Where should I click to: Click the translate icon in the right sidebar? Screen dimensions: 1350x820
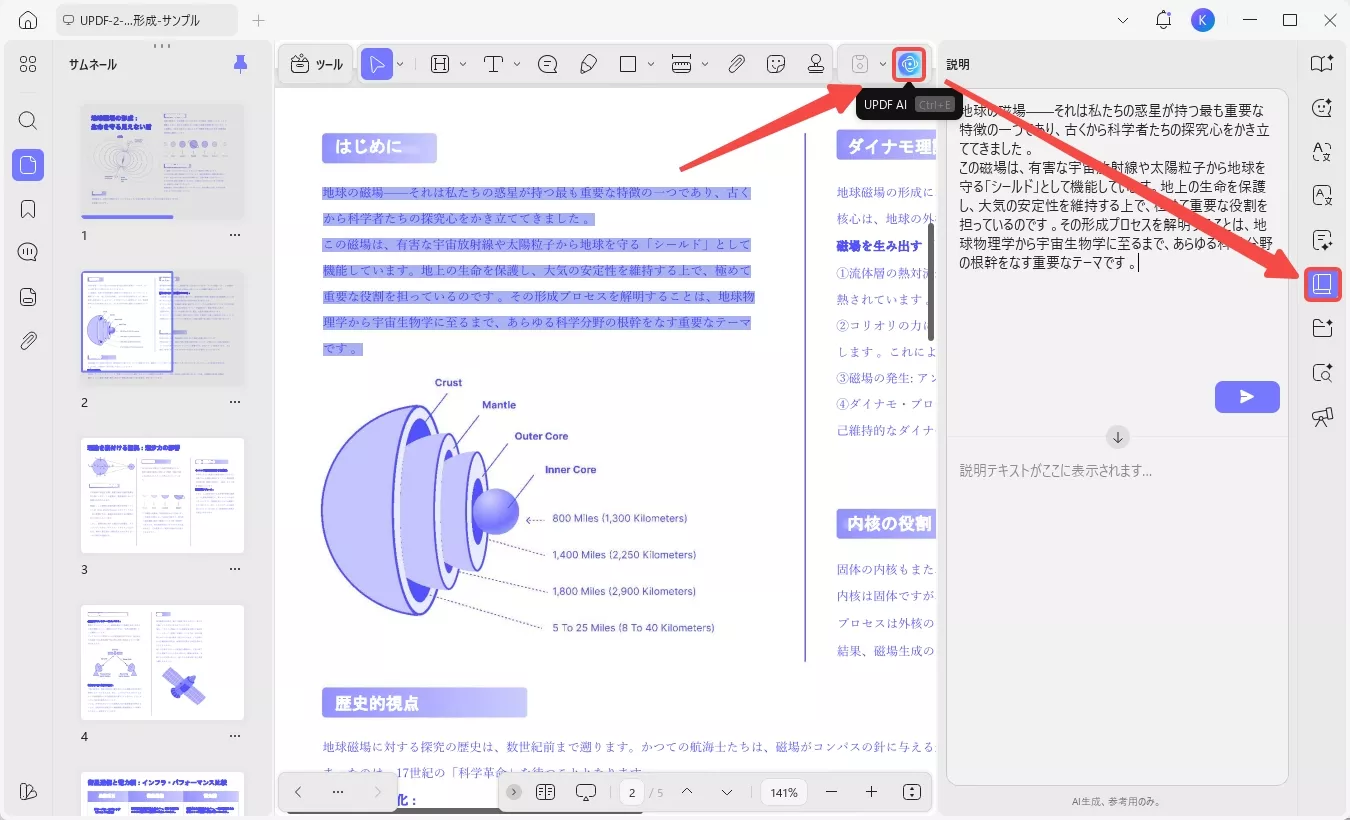click(1322, 153)
